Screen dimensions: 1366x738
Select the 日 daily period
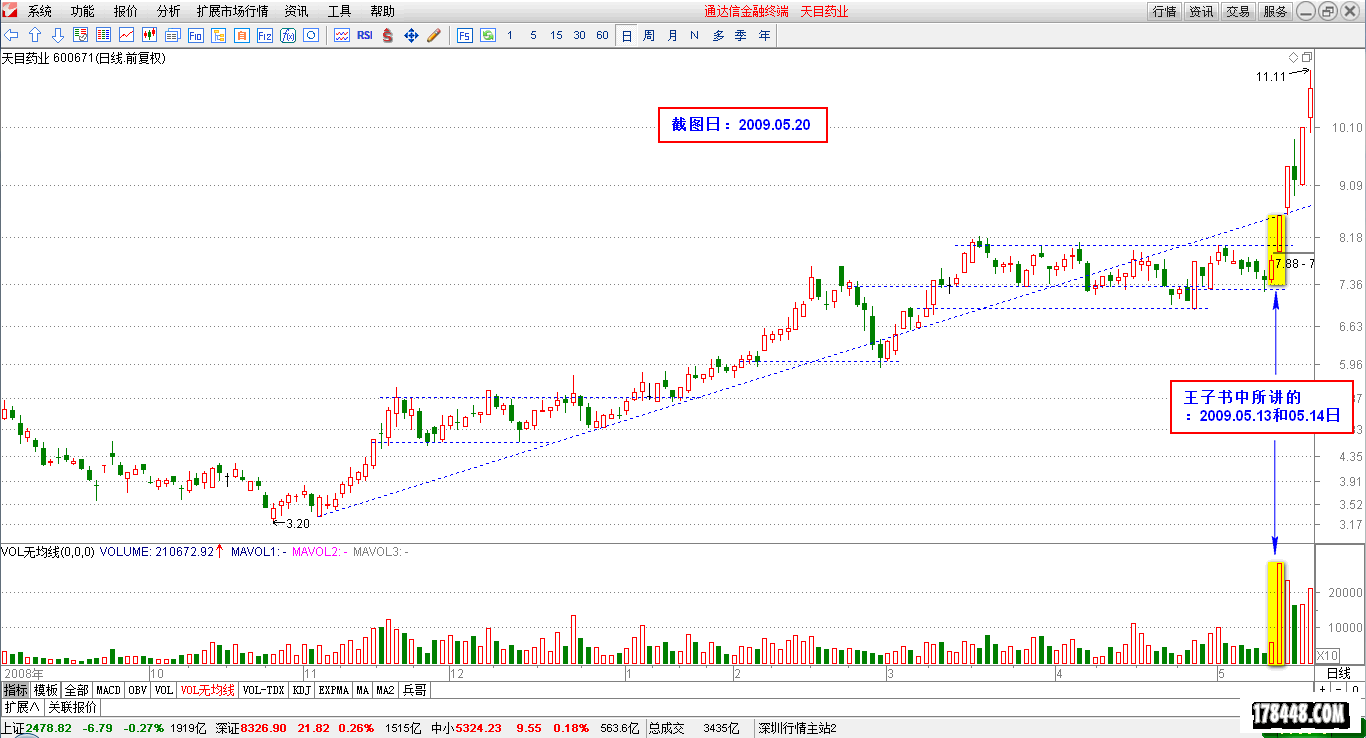pyautogui.click(x=627, y=35)
